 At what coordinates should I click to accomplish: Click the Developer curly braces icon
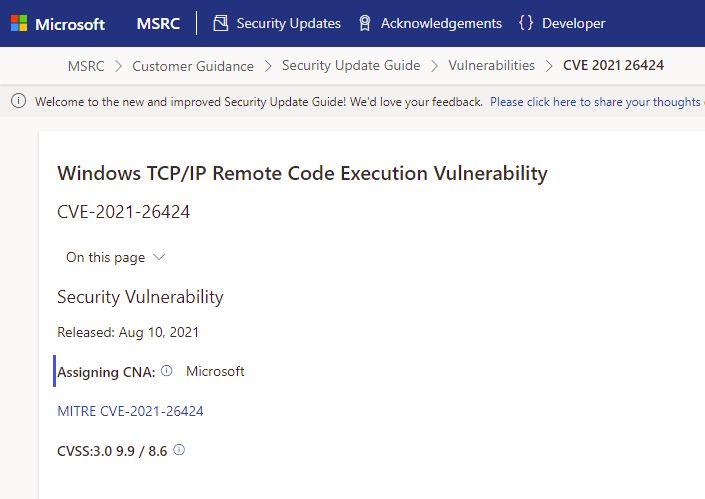526,23
